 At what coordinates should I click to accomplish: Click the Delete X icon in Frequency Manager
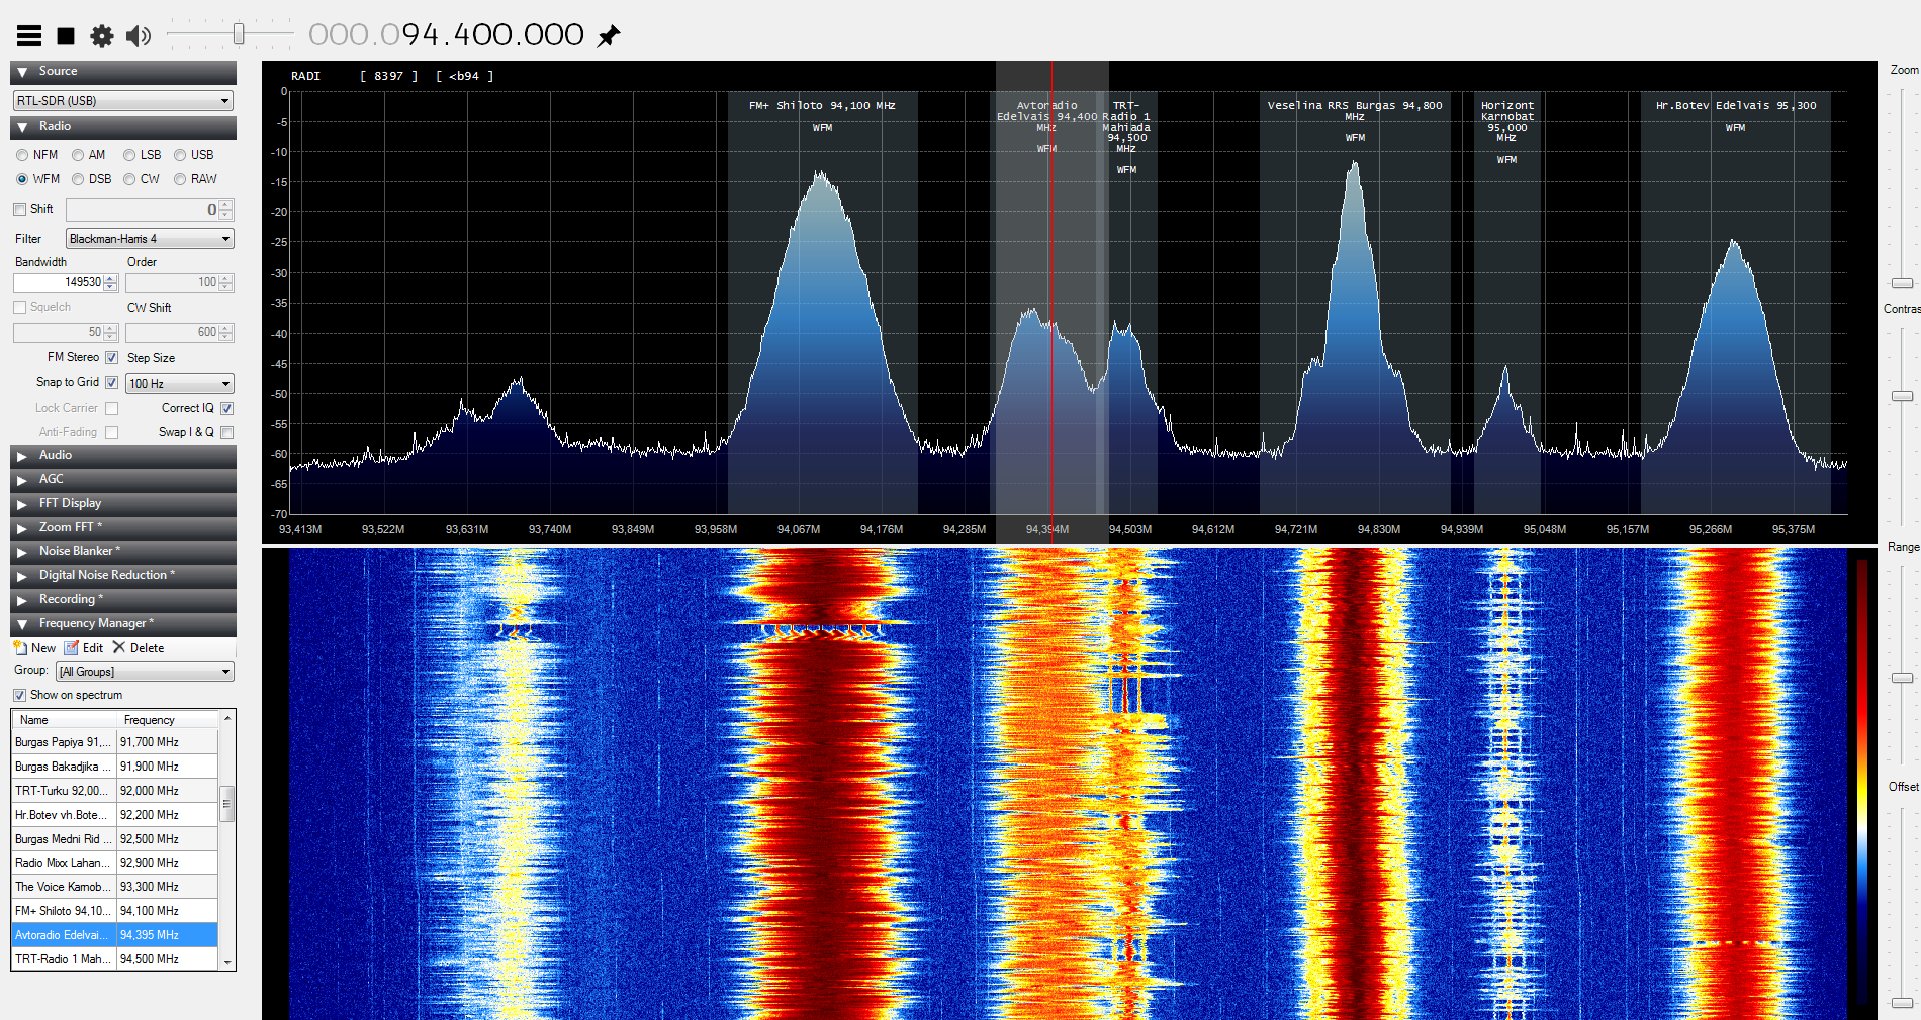119,648
